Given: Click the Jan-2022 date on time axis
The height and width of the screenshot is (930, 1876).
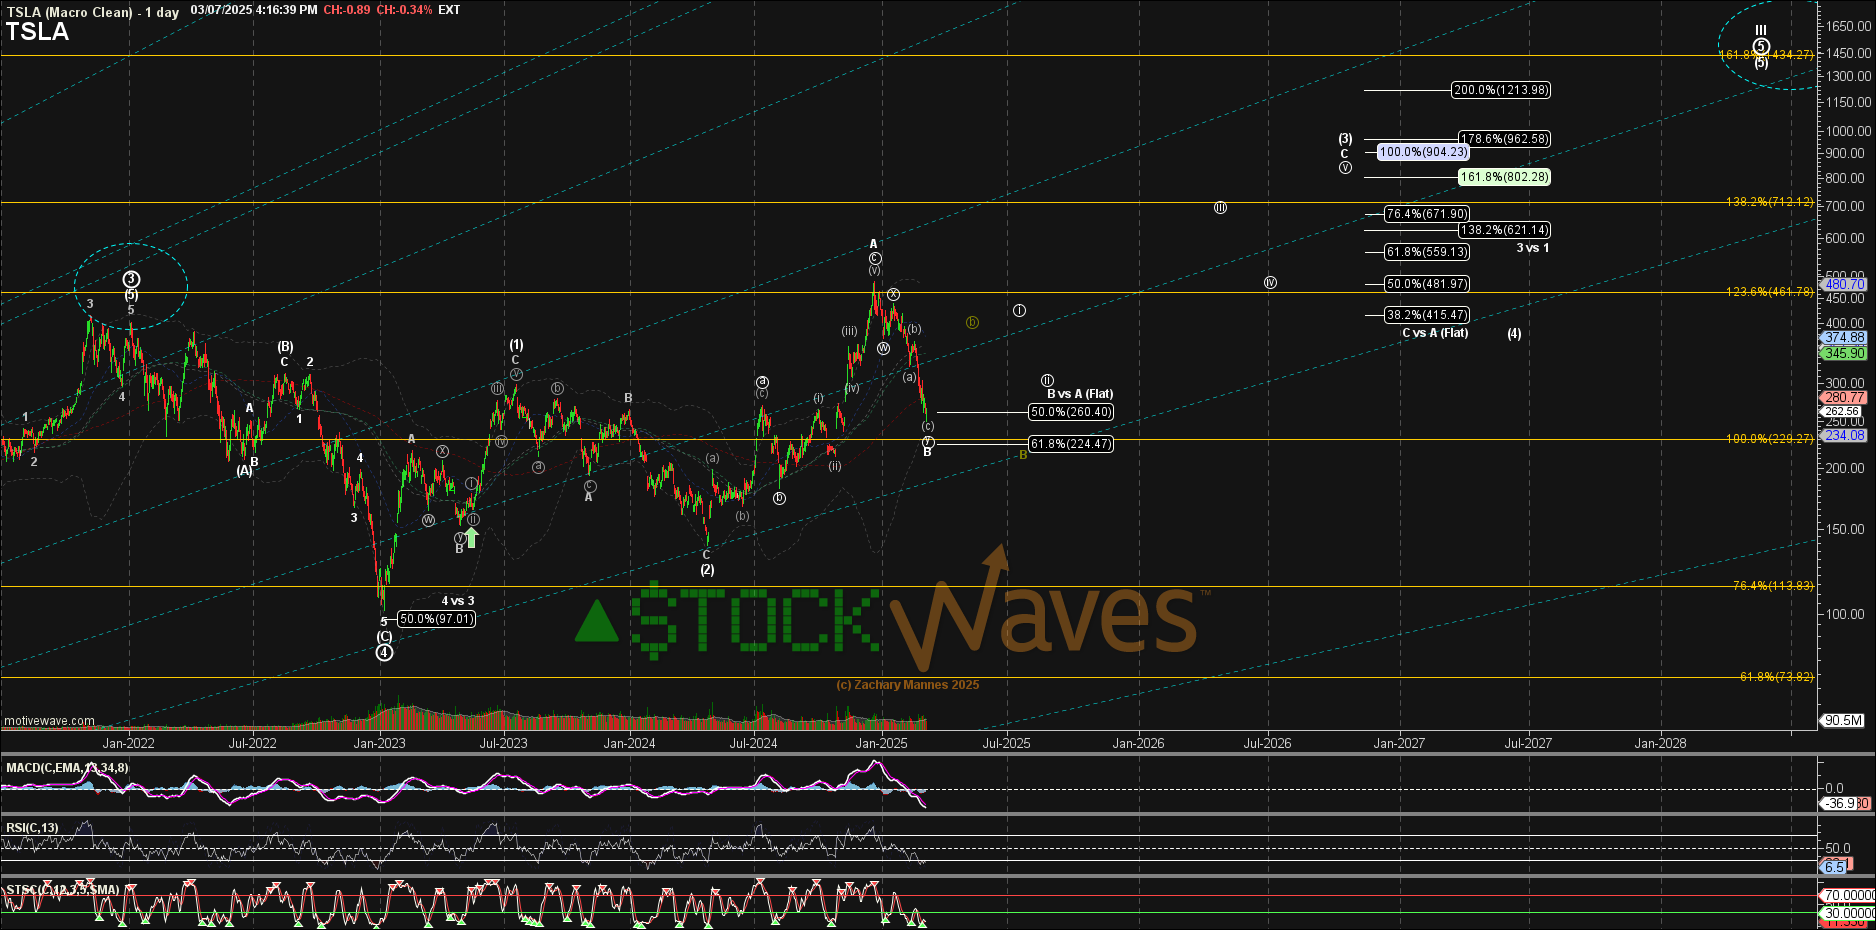Looking at the screenshot, I should click(128, 743).
